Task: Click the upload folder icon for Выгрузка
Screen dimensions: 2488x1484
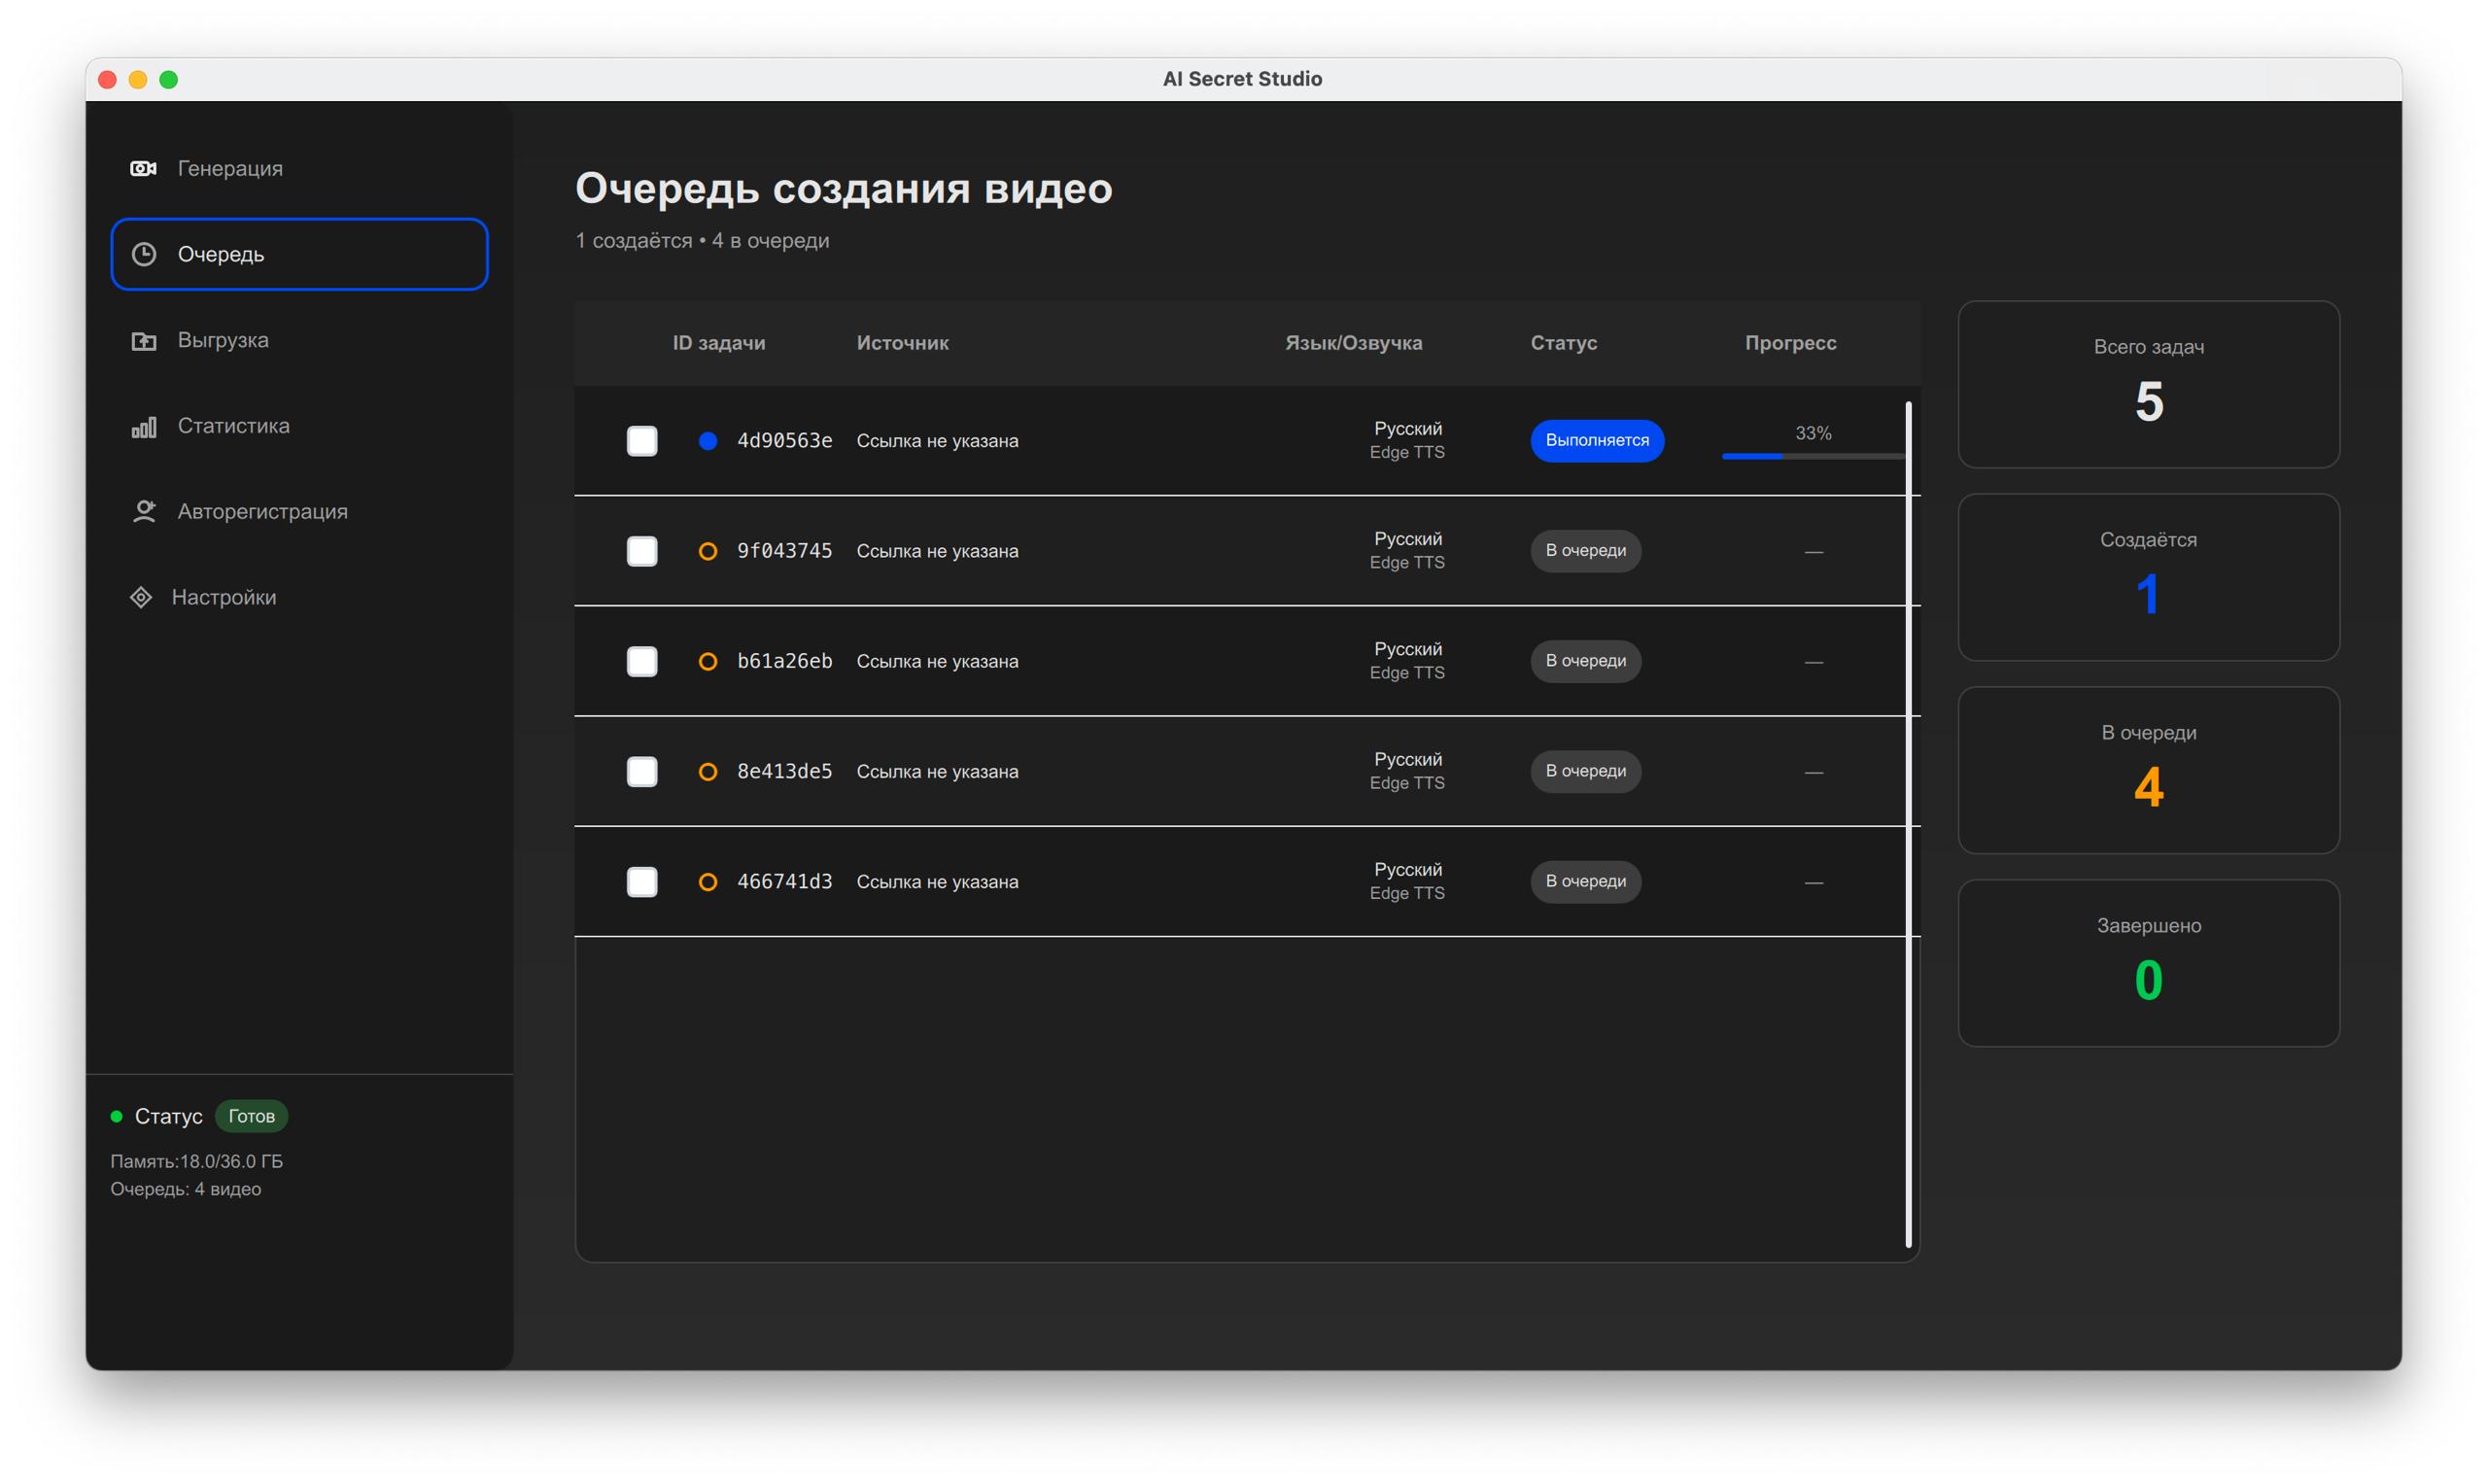Action: (x=144, y=341)
